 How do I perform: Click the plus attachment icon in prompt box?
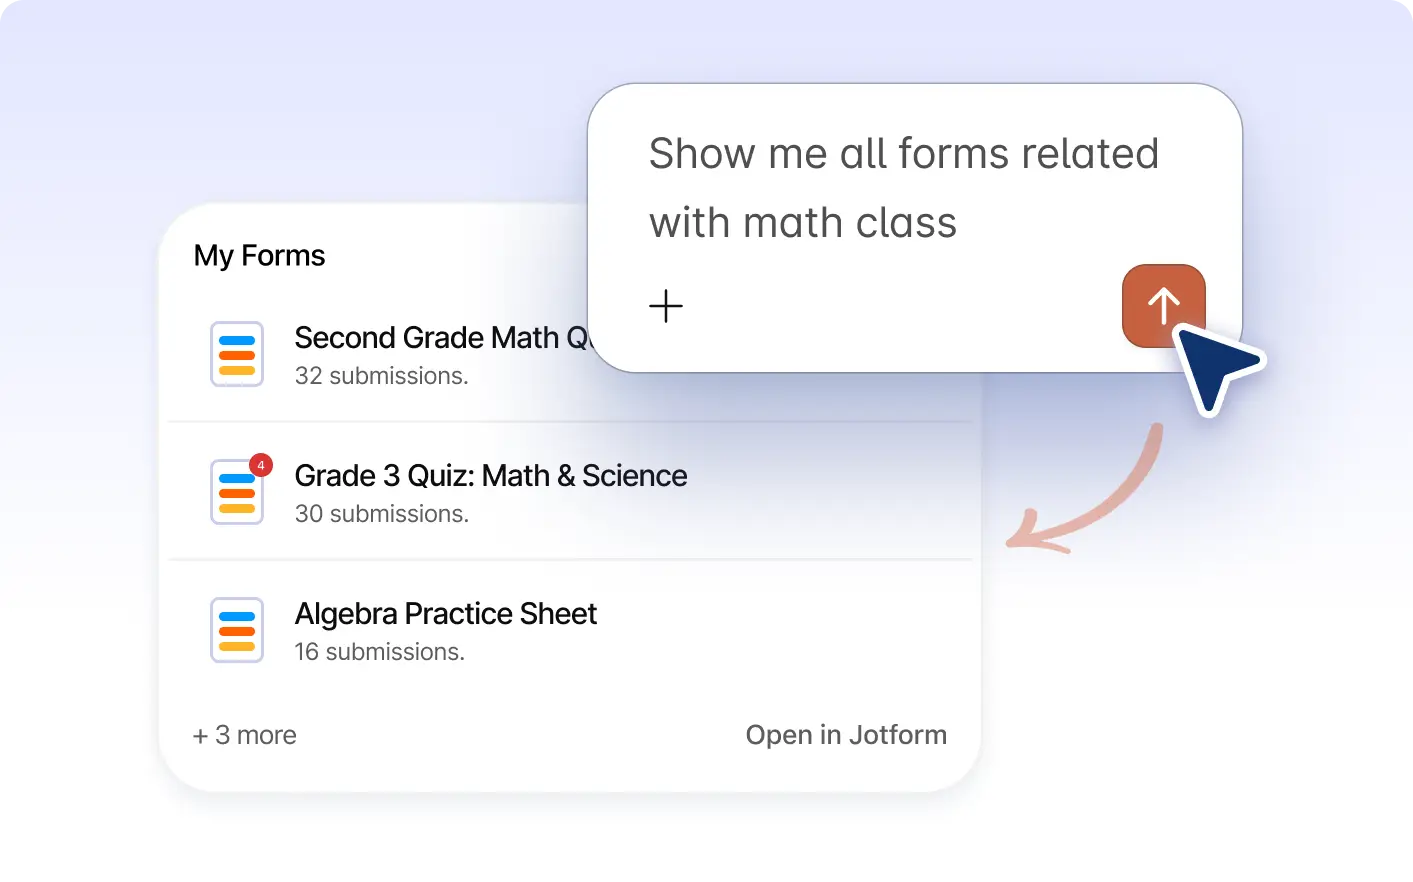tap(666, 306)
